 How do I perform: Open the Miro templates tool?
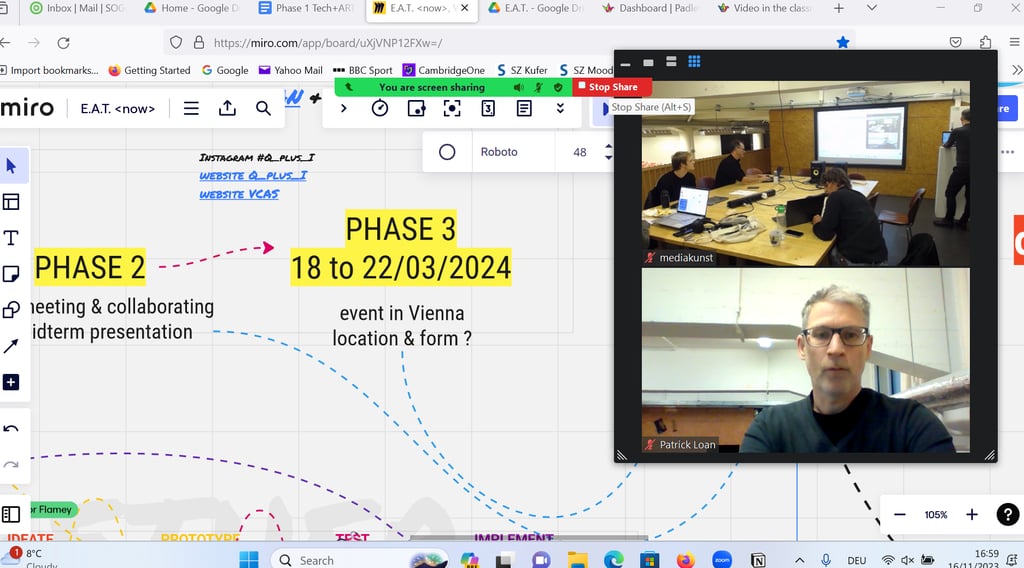click(x=11, y=202)
